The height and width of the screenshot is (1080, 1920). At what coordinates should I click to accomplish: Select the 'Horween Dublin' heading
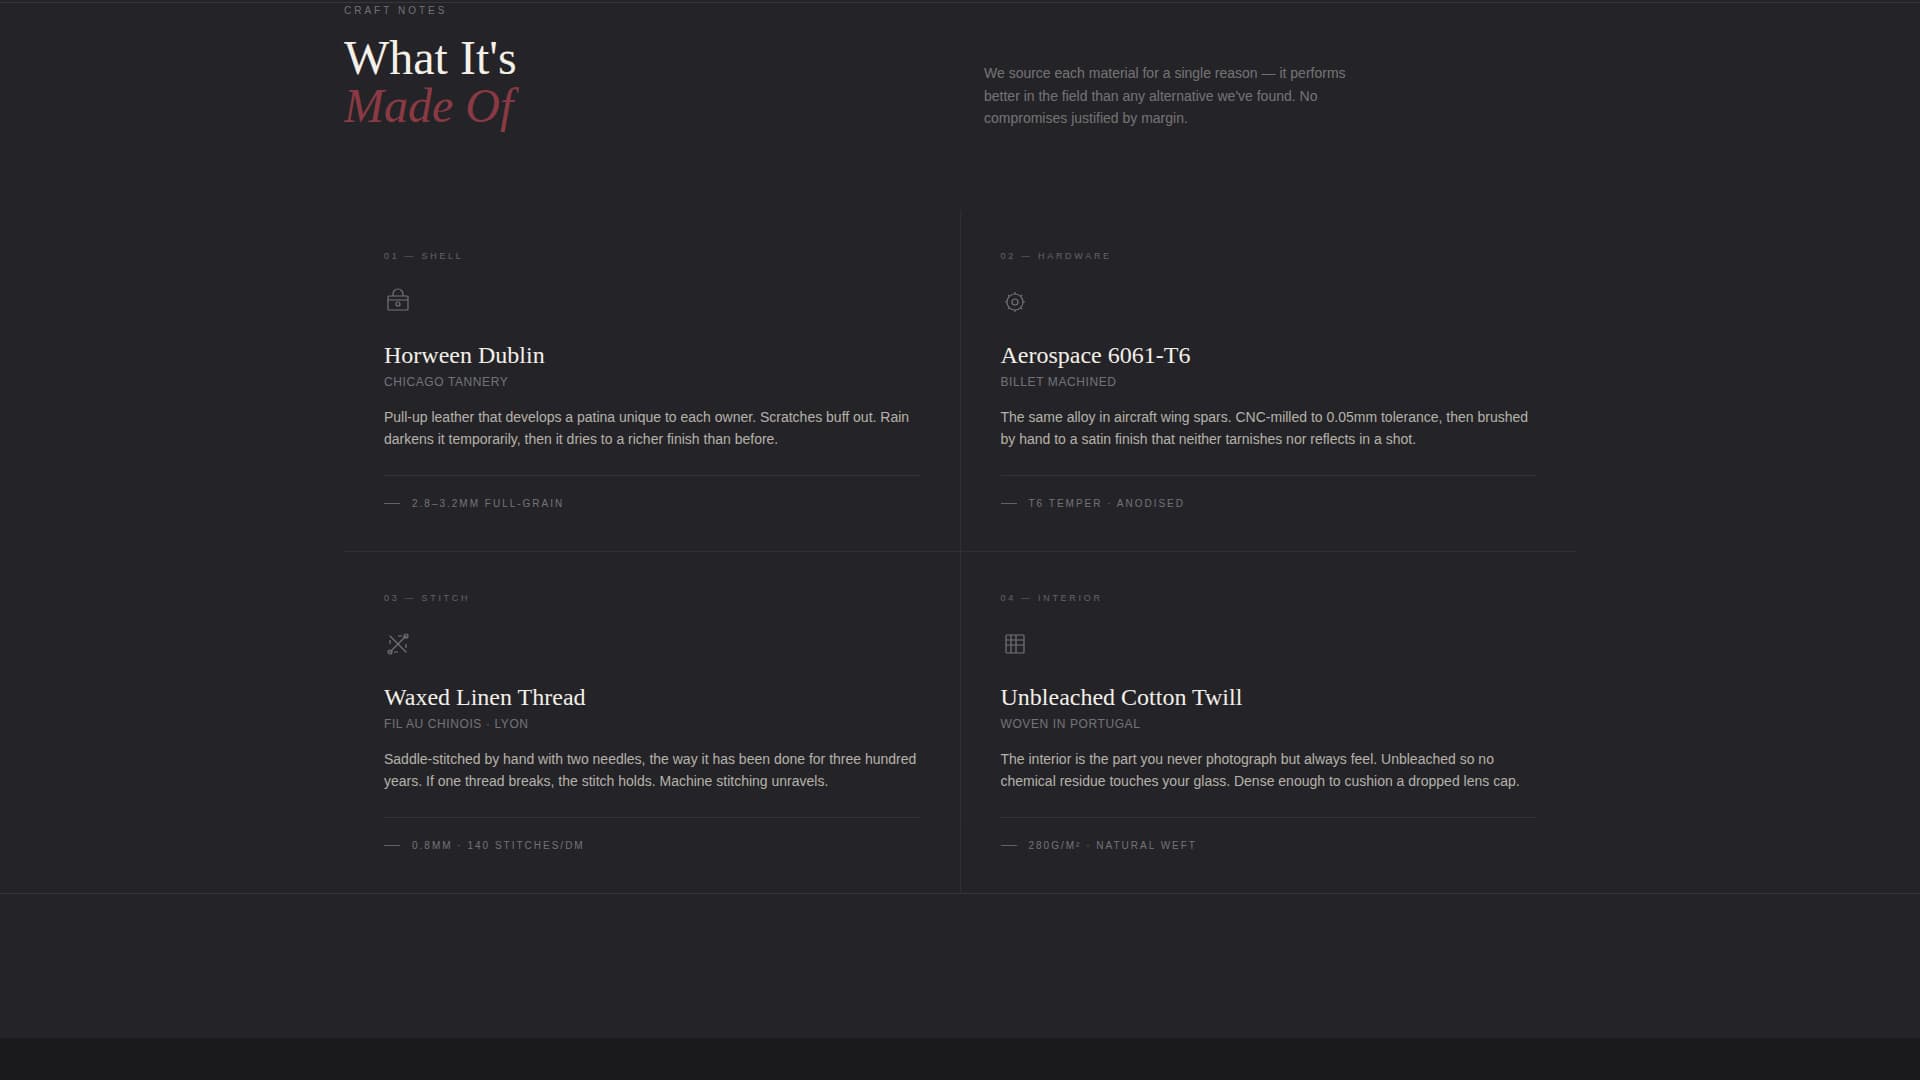click(464, 356)
